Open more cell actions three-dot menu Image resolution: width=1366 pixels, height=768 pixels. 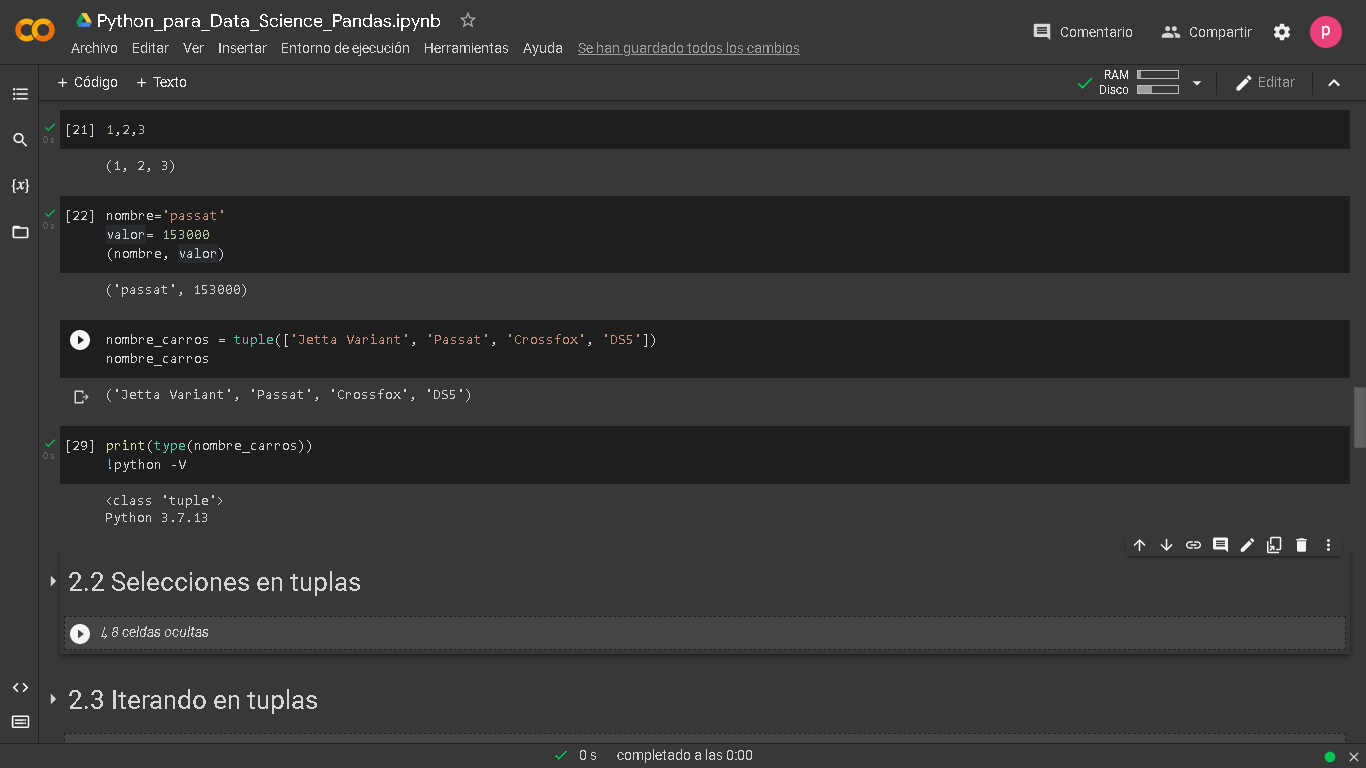(x=1328, y=545)
